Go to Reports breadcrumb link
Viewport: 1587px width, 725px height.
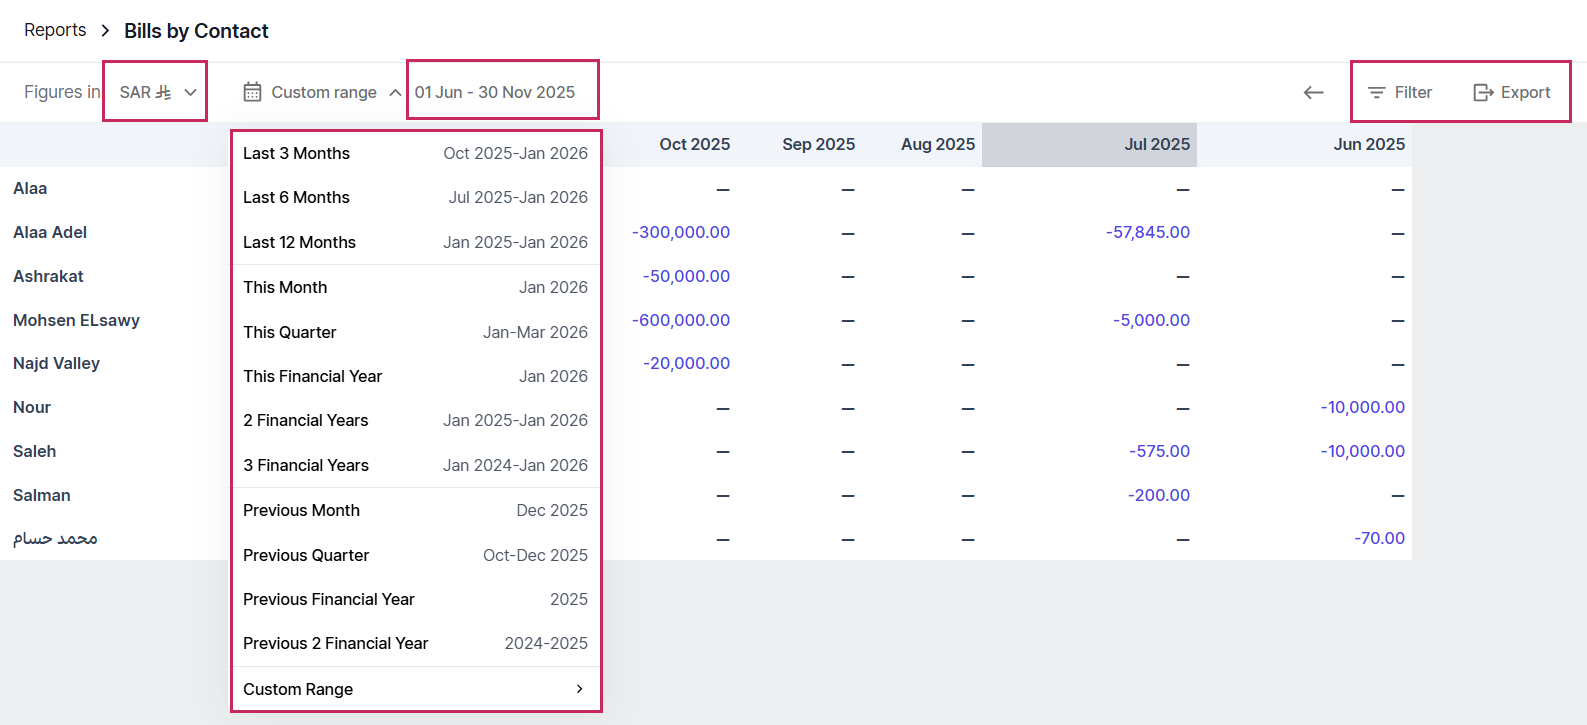(55, 30)
